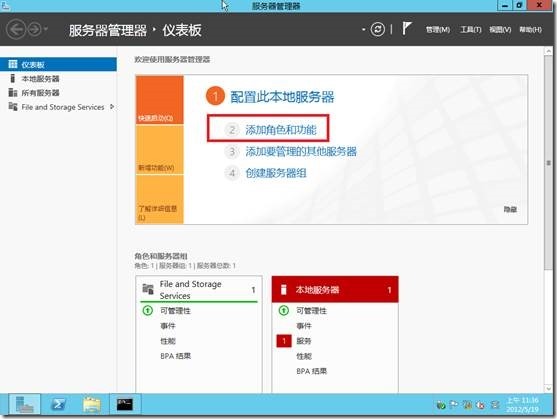Image resolution: width=557 pixels, height=419 pixels.
Task: Click 事件 in File and Storage tile
Action: click(x=168, y=326)
